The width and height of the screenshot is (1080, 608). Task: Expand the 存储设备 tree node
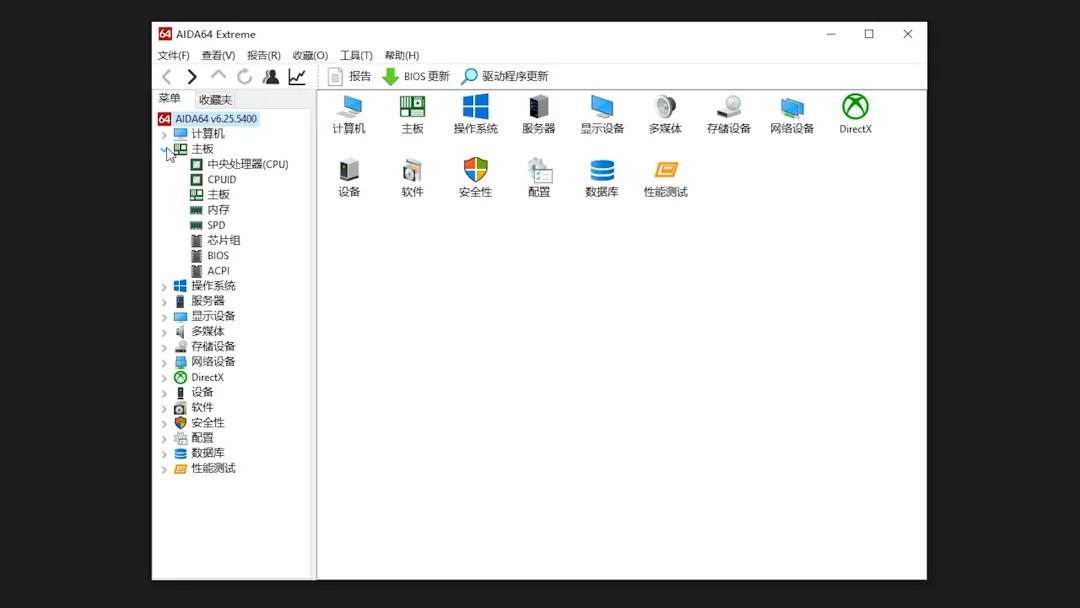[x=164, y=347]
